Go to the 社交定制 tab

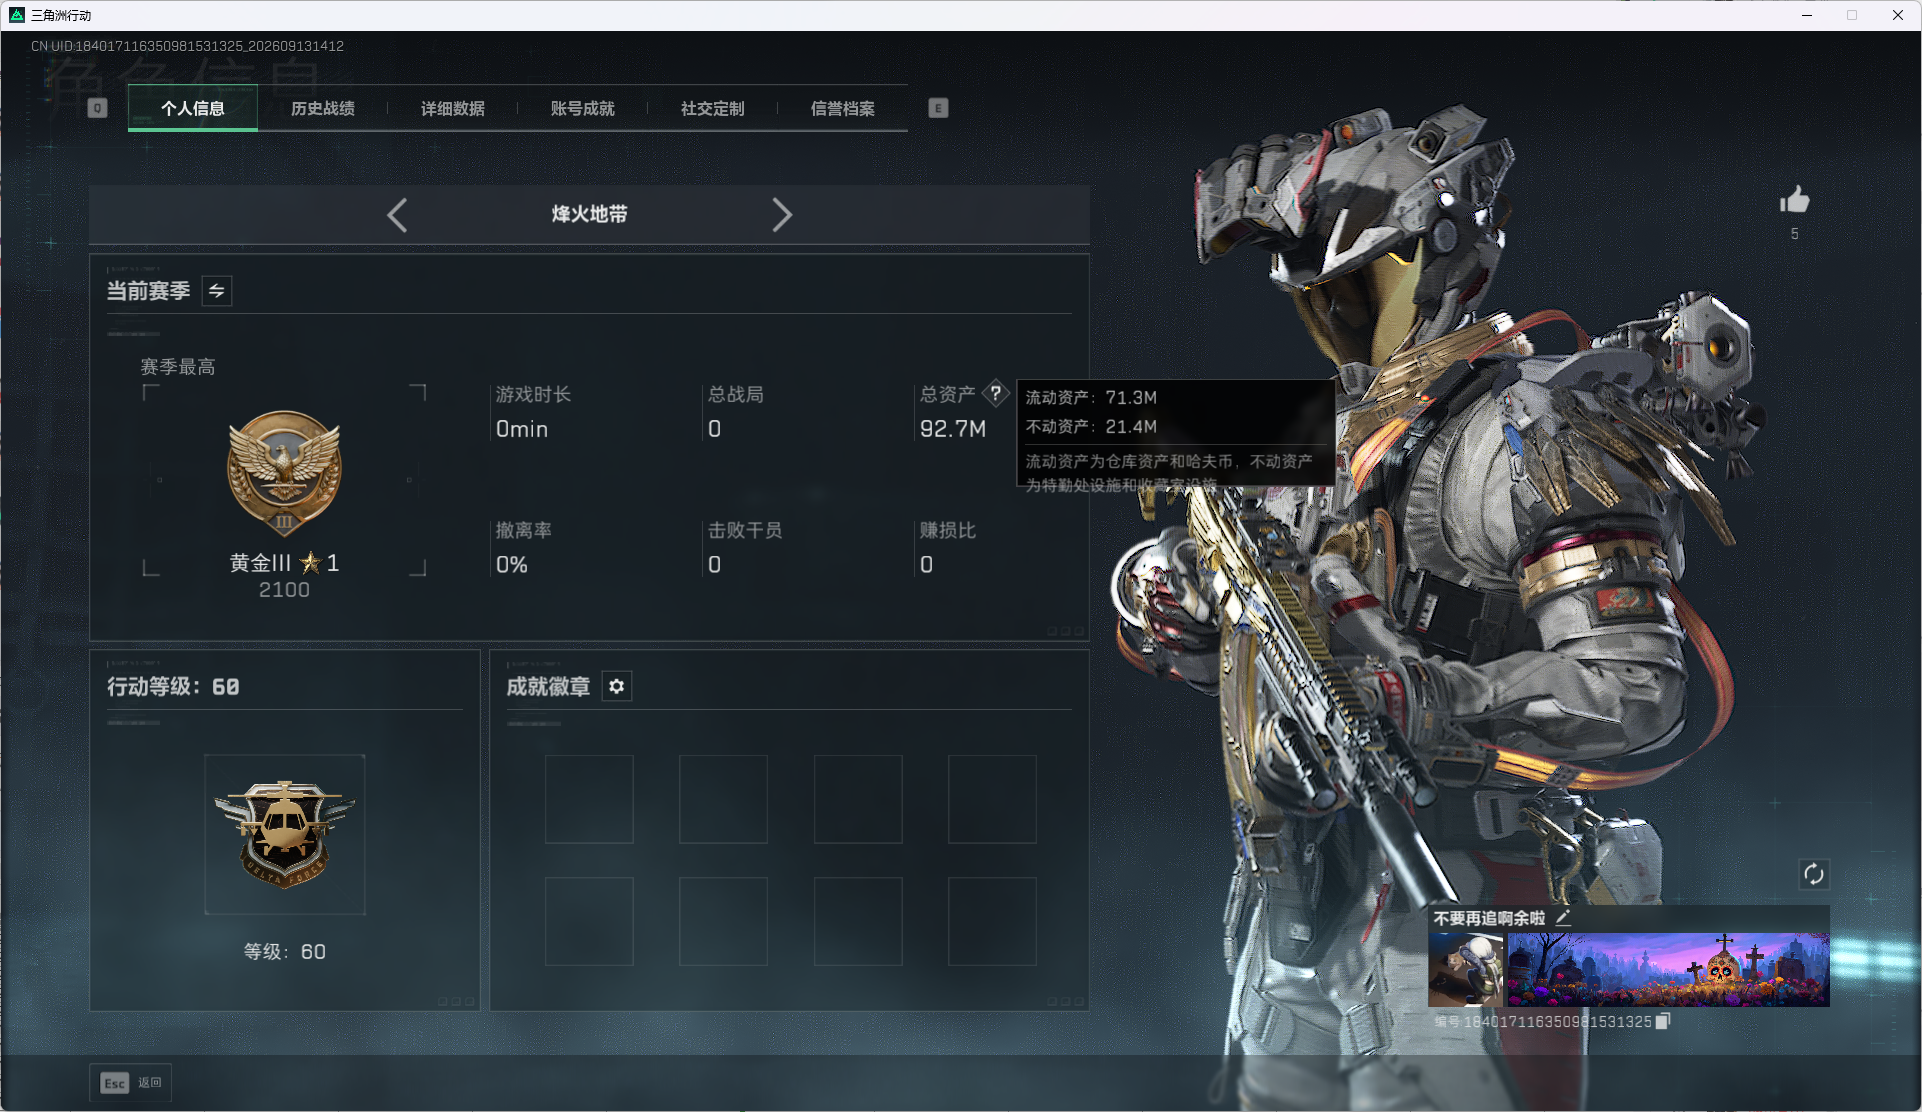[713, 108]
